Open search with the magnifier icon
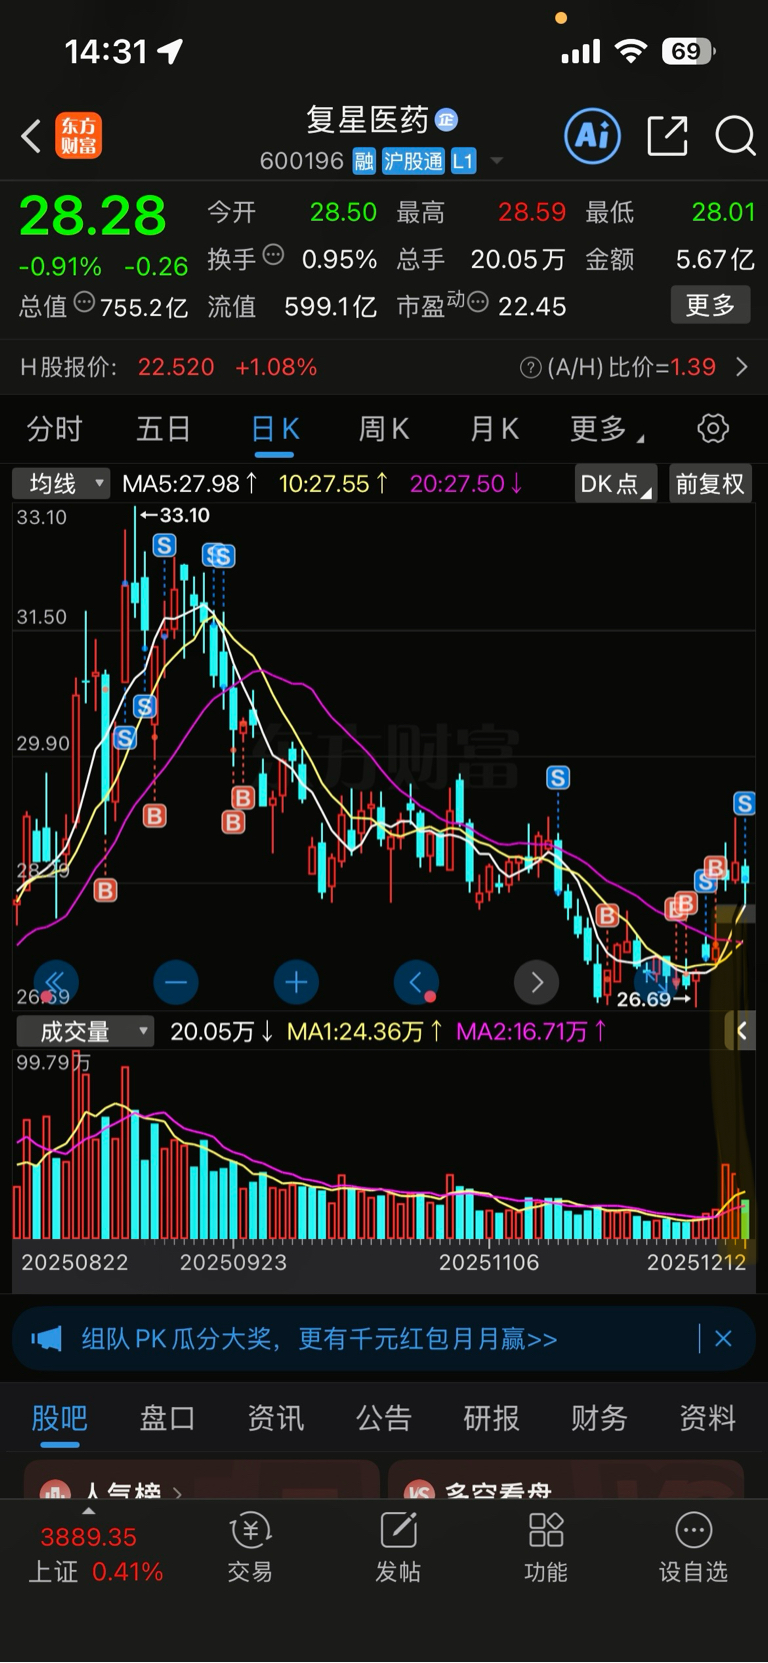768x1663 pixels. click(x=735, y=136)
